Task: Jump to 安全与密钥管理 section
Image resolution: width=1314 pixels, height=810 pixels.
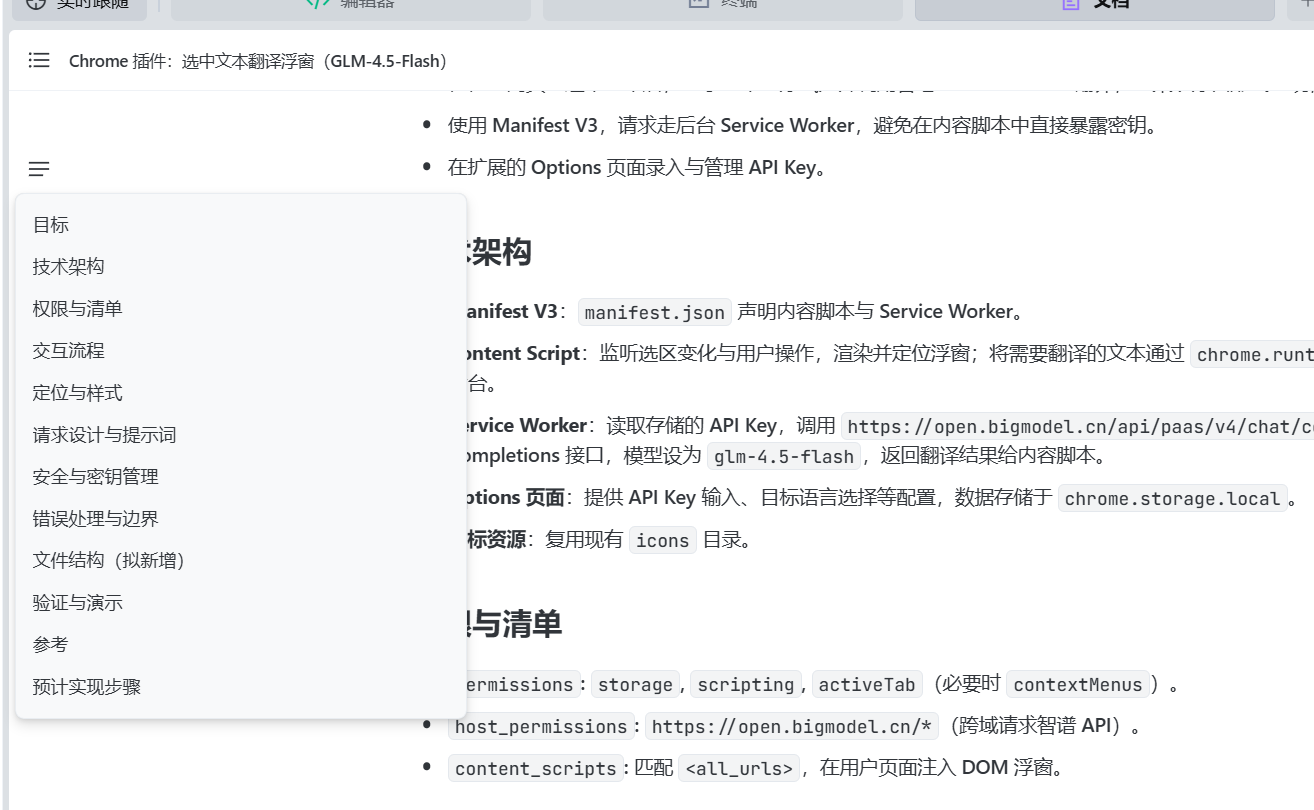Action: tap(95, 477)
